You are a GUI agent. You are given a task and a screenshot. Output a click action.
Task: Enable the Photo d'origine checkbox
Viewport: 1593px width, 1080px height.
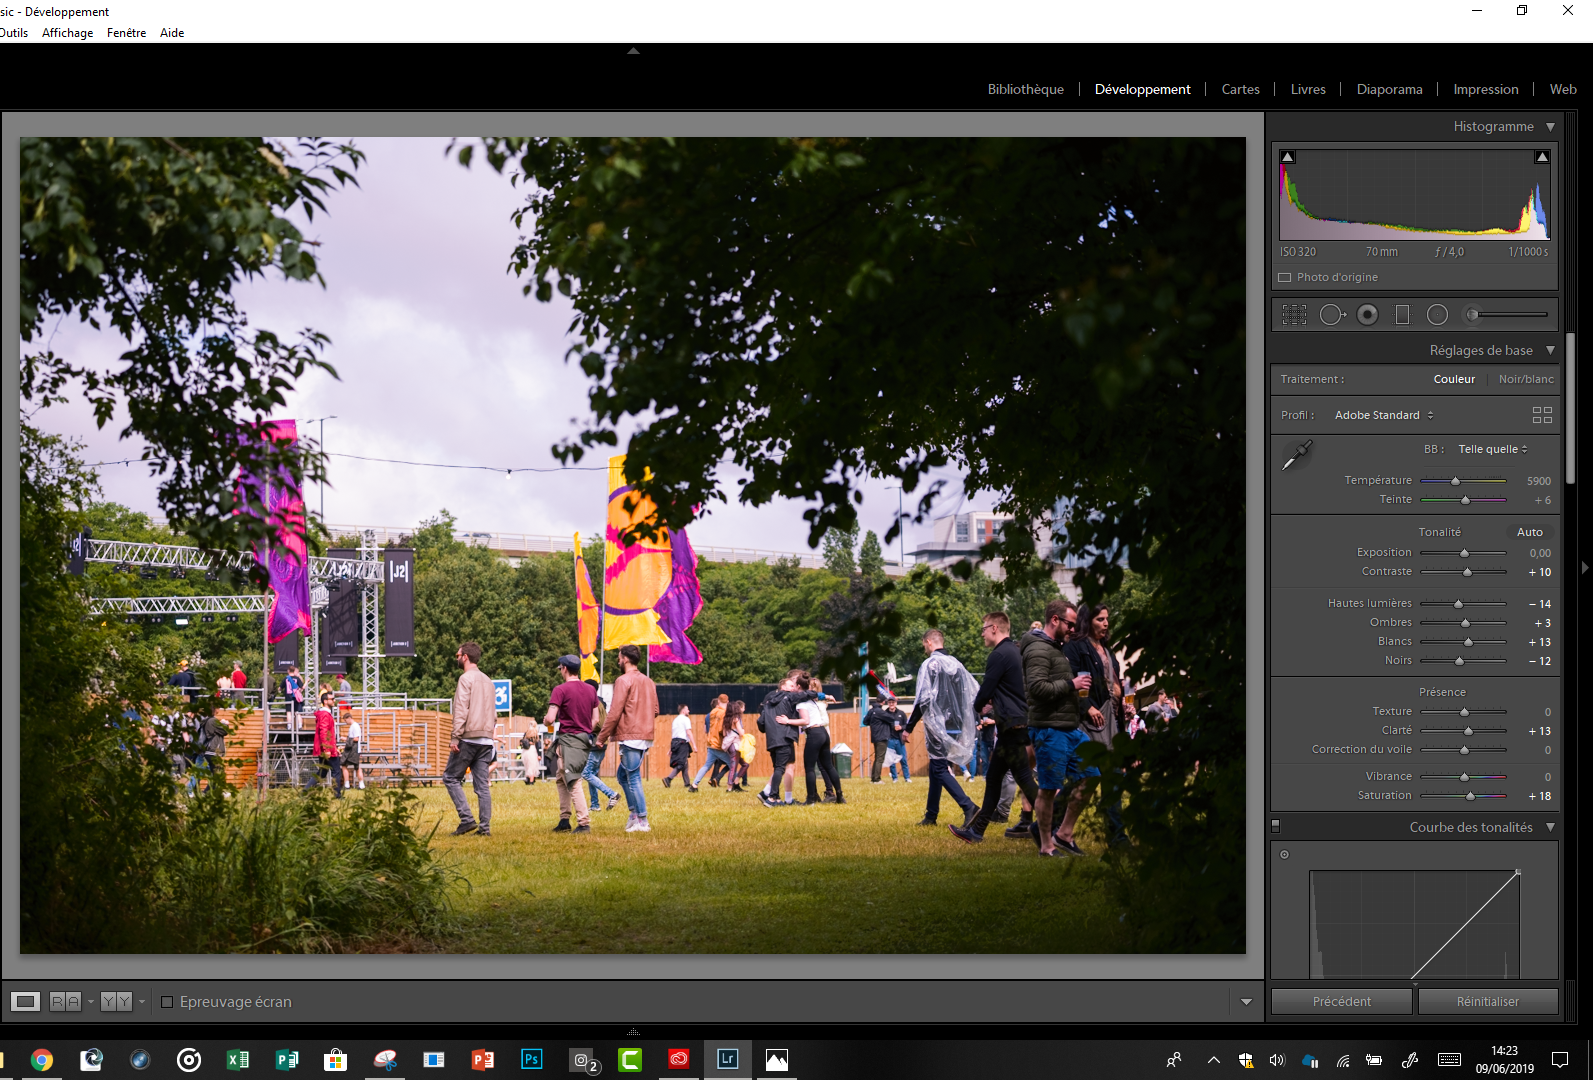click(1285, 277)
